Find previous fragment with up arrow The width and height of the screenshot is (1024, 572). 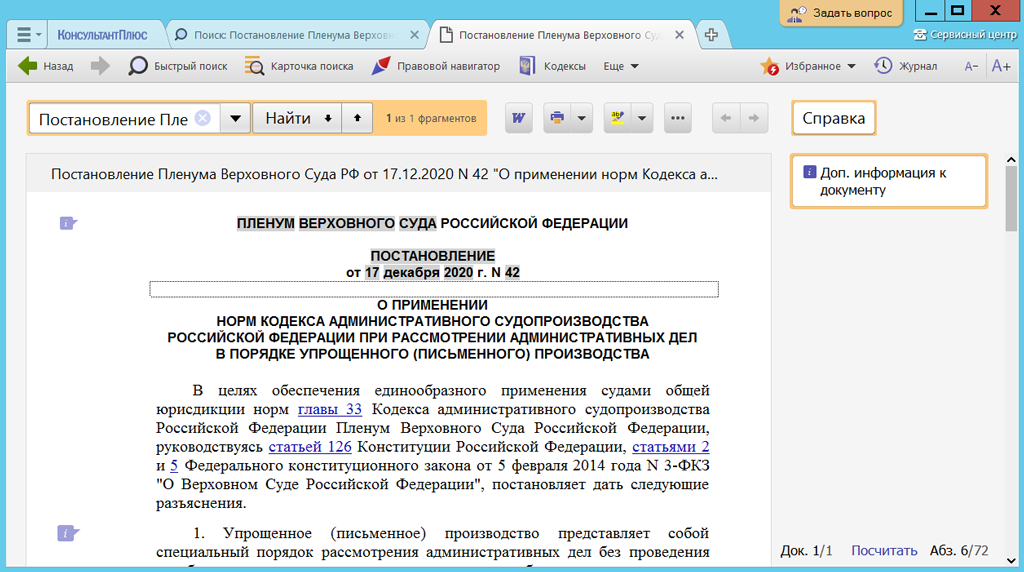click(x=357, y=118)
